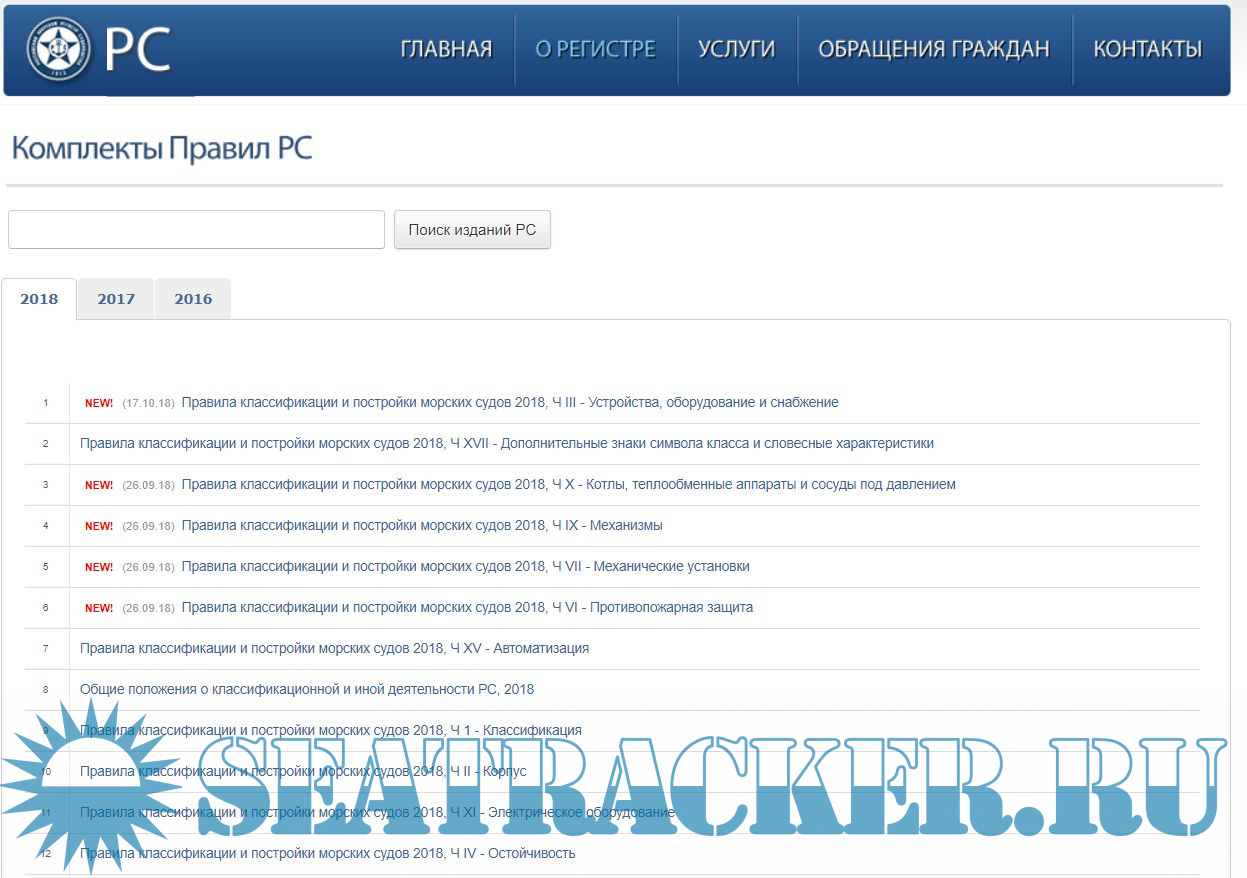Open the ГЛАВНАЯ menu item
This screenshot has height=878, width=1247.
[x=446, y=49]
